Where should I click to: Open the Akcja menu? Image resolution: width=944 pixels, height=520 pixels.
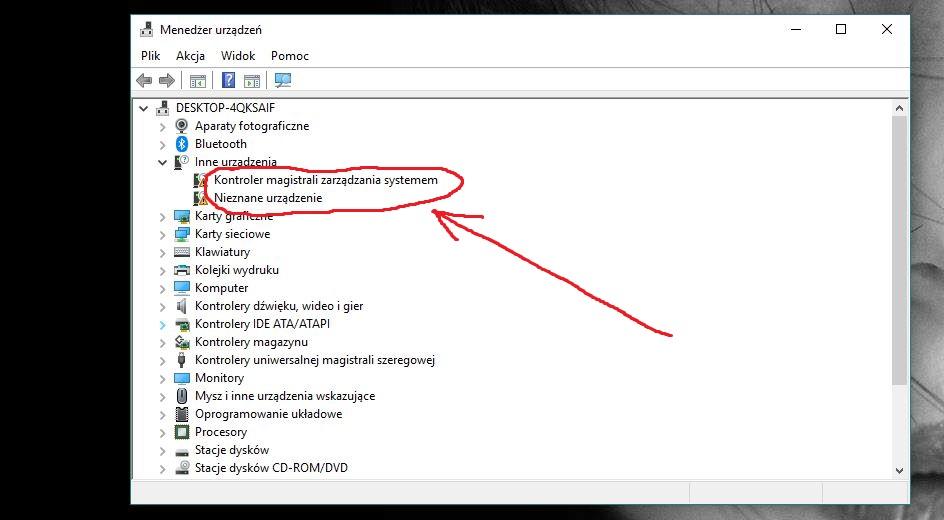[190, 56]
